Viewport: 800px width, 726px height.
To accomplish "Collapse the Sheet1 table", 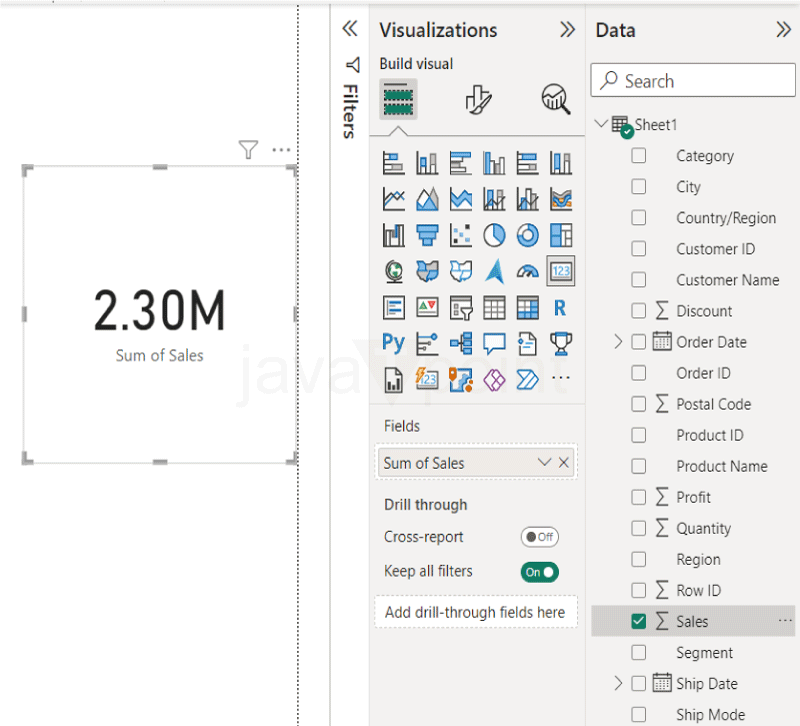I will tap(602, 123).
